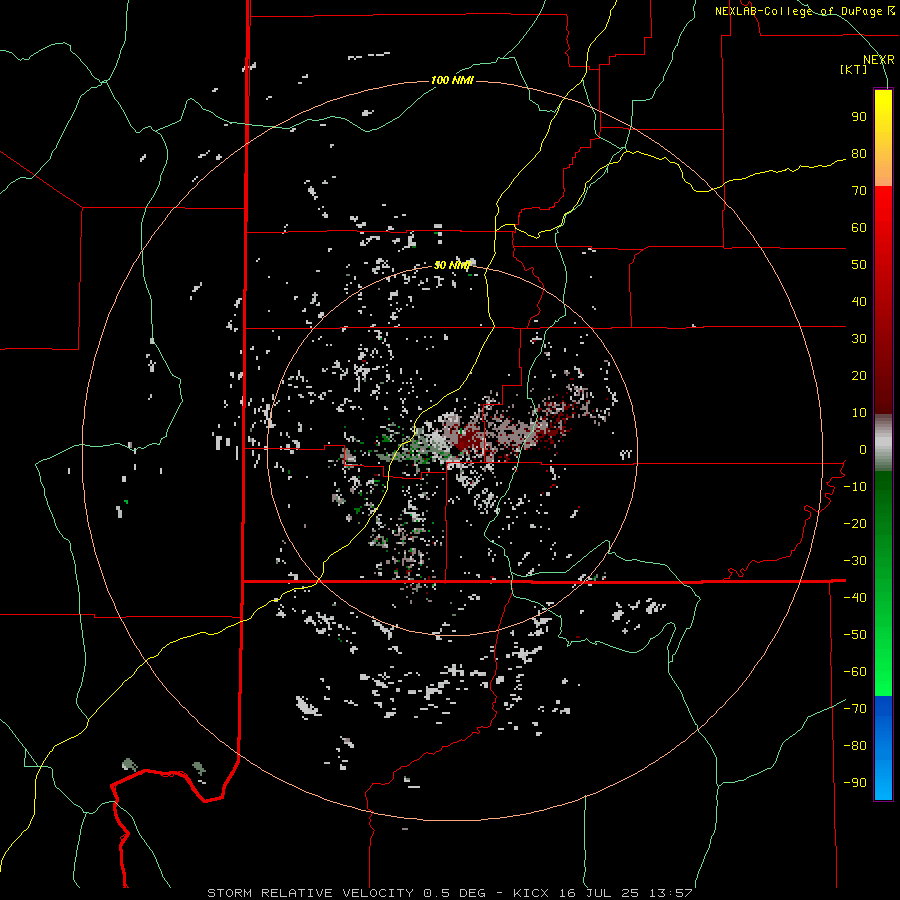Click the positive 50 knot scale label
This screenshot has height=900, width=900.
pyautogui.click(x=859, y=265)
